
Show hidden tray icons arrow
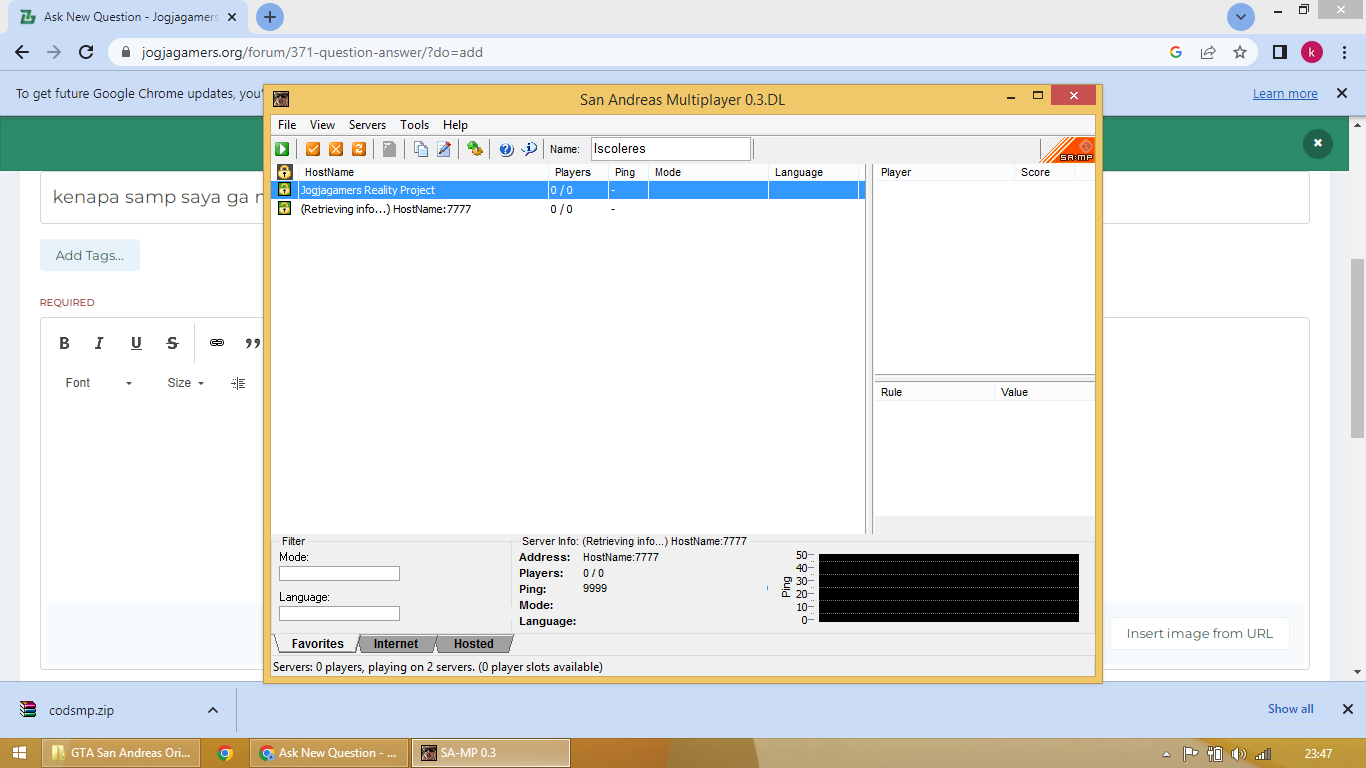click(x=1167, y=754)
